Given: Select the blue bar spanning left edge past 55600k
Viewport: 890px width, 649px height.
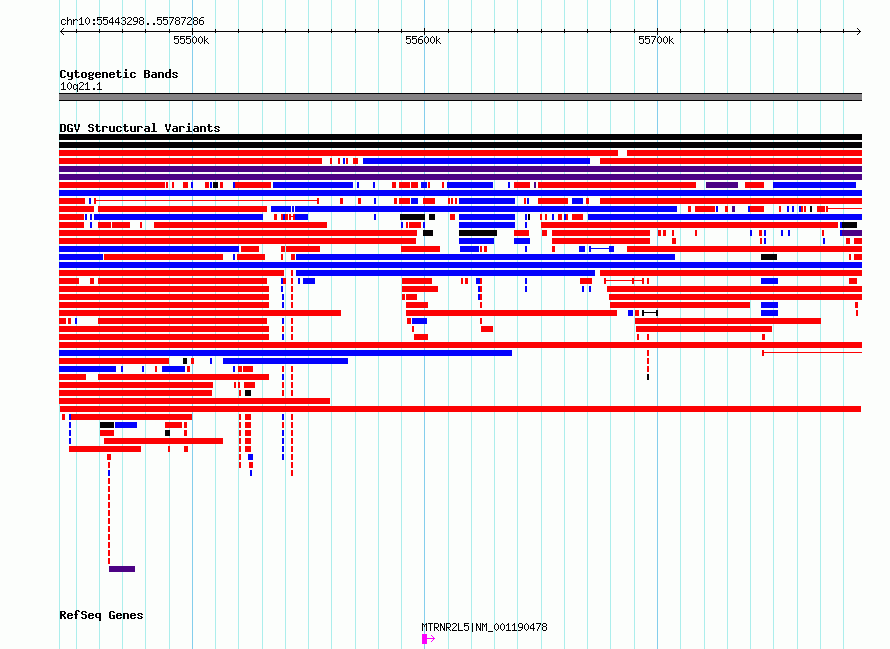Looking at the screenshot, I should [x=286, y=353].
